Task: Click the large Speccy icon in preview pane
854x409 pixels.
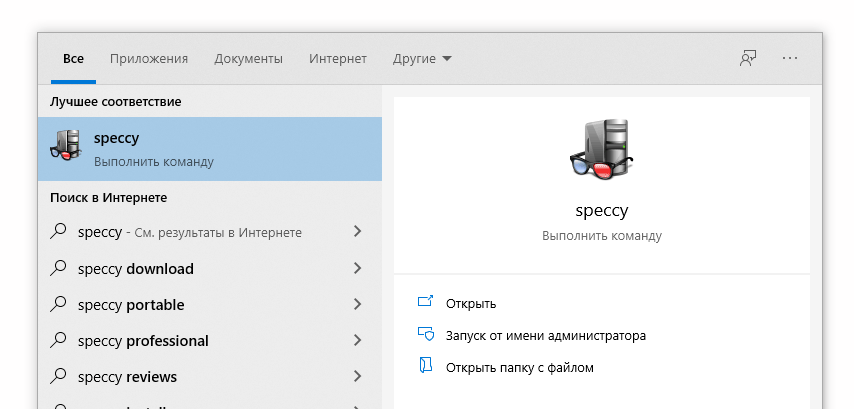Action: (601, 149)
